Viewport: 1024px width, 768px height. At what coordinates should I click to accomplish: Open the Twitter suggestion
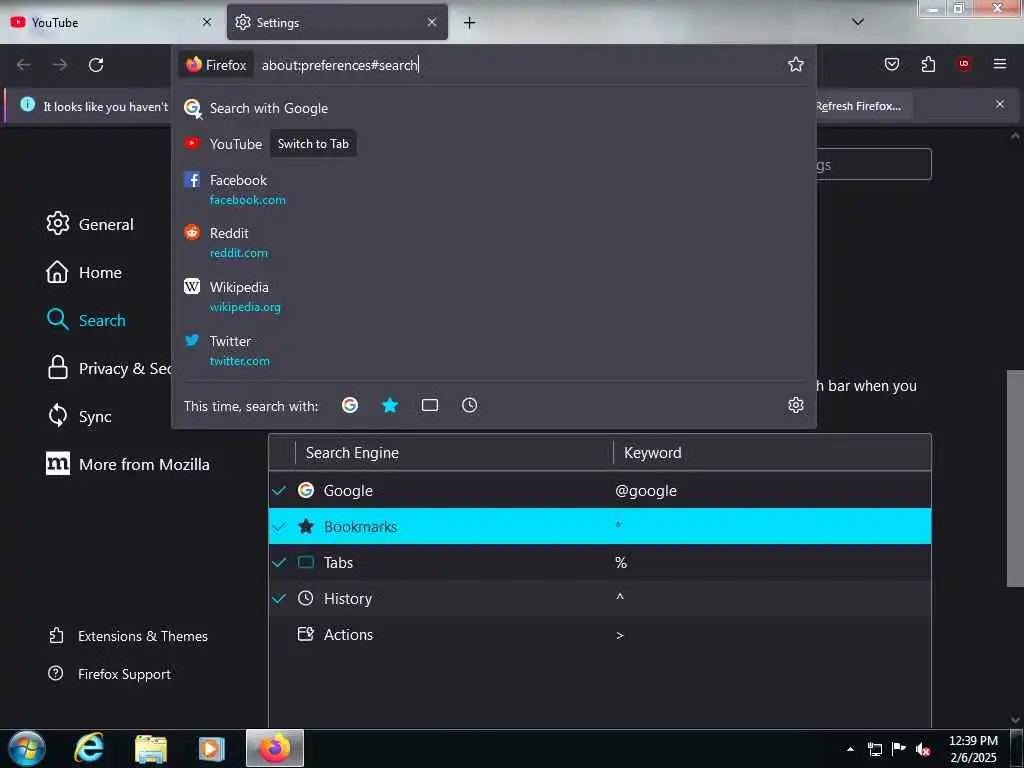pyautogui.click(x=494, y=351)
